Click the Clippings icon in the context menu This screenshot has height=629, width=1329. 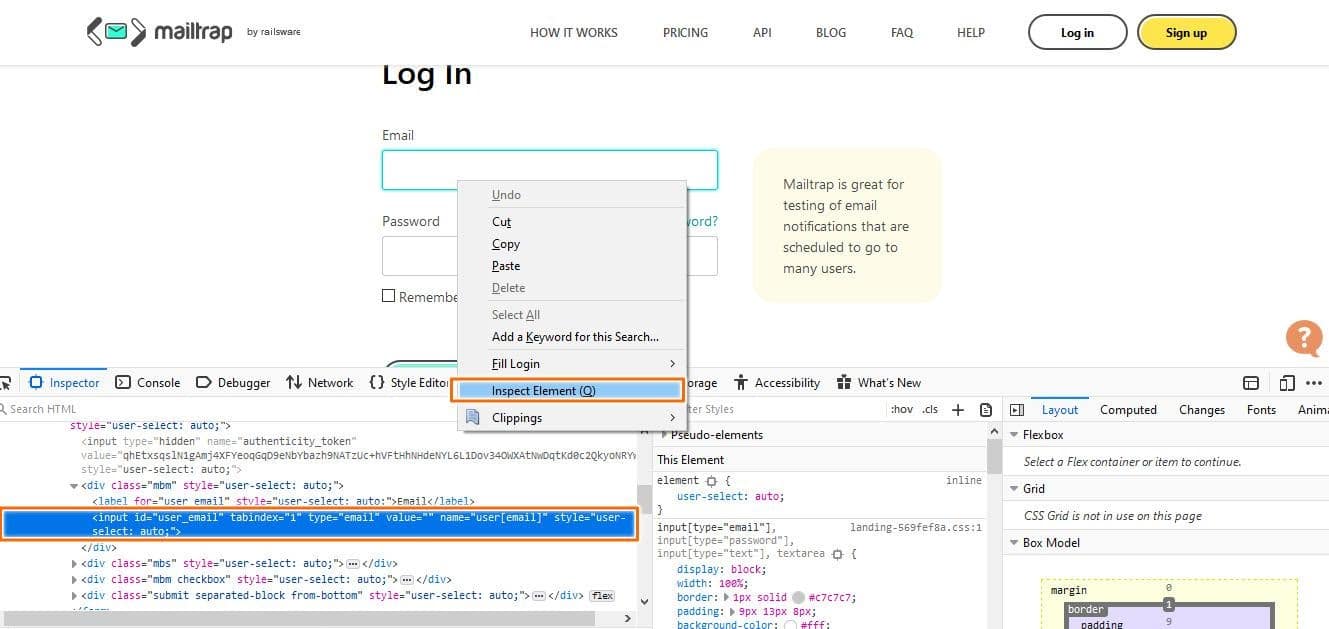pos(474,418)
